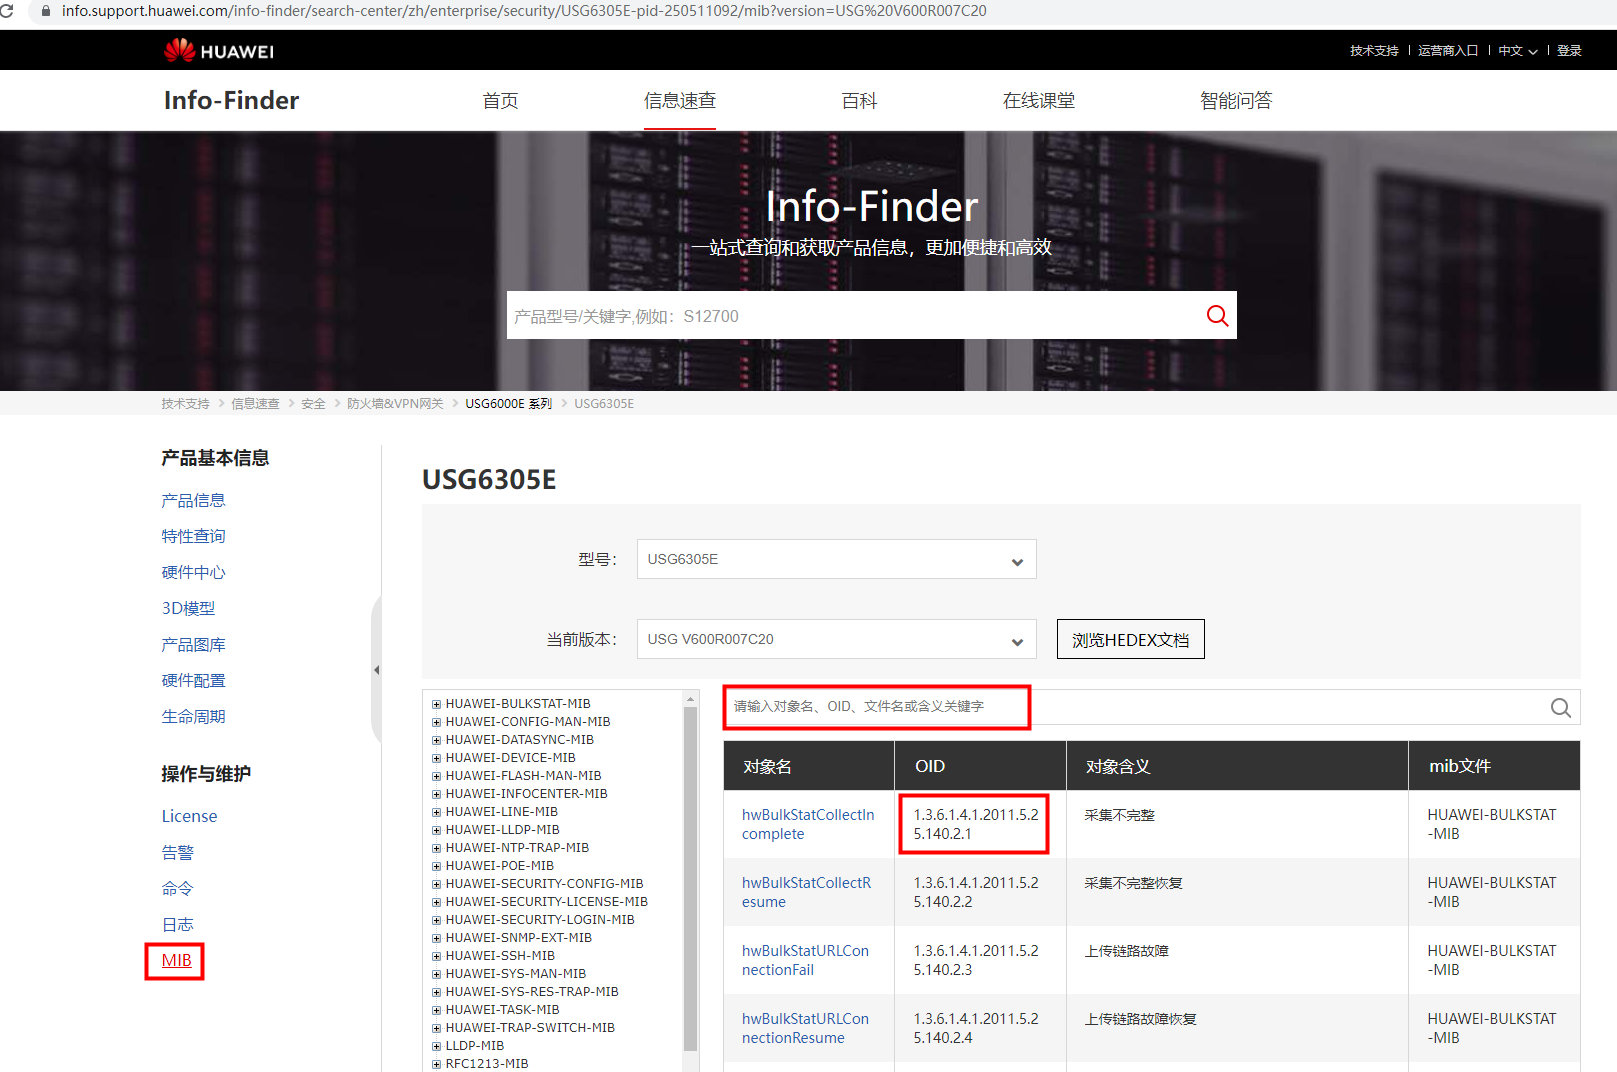Open the 型号 USG6305E dropdown
1617x1072 pixels.
coord(836,559)
